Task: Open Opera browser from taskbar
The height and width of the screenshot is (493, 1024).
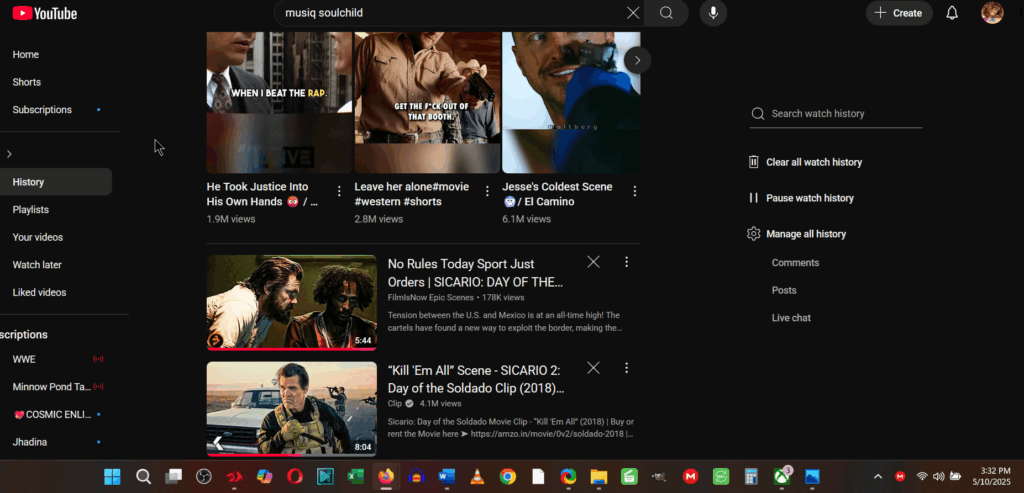Action: click(x=295, y=477)
